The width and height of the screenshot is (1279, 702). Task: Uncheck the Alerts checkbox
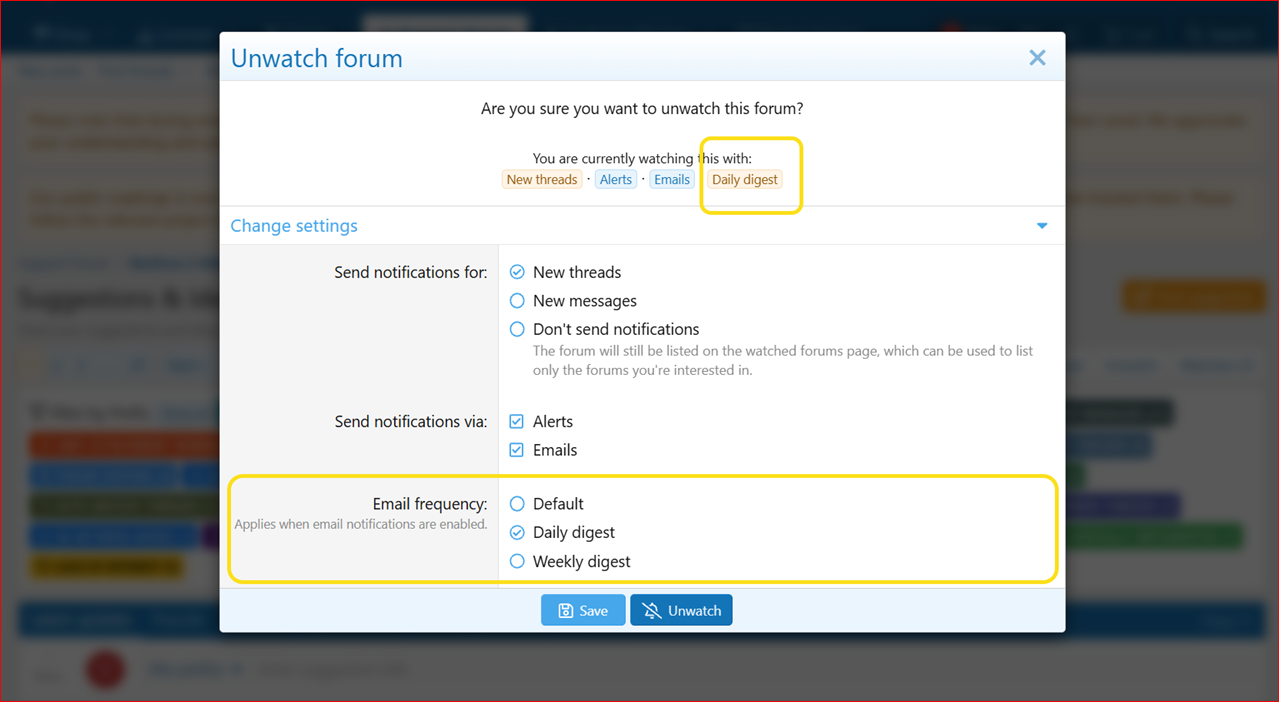[517, 422]
